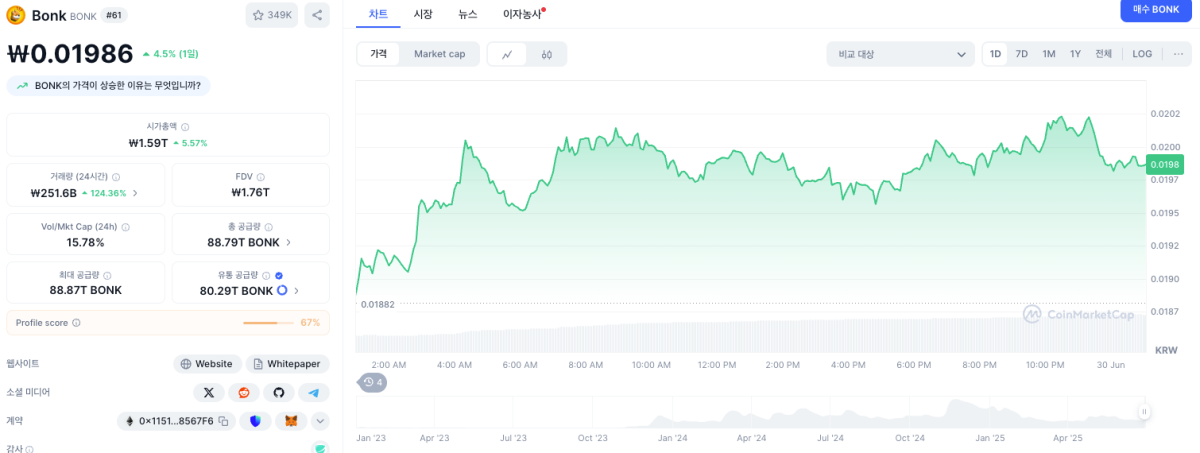
Task: Click the history events badge showing 4
Action: 372,382
